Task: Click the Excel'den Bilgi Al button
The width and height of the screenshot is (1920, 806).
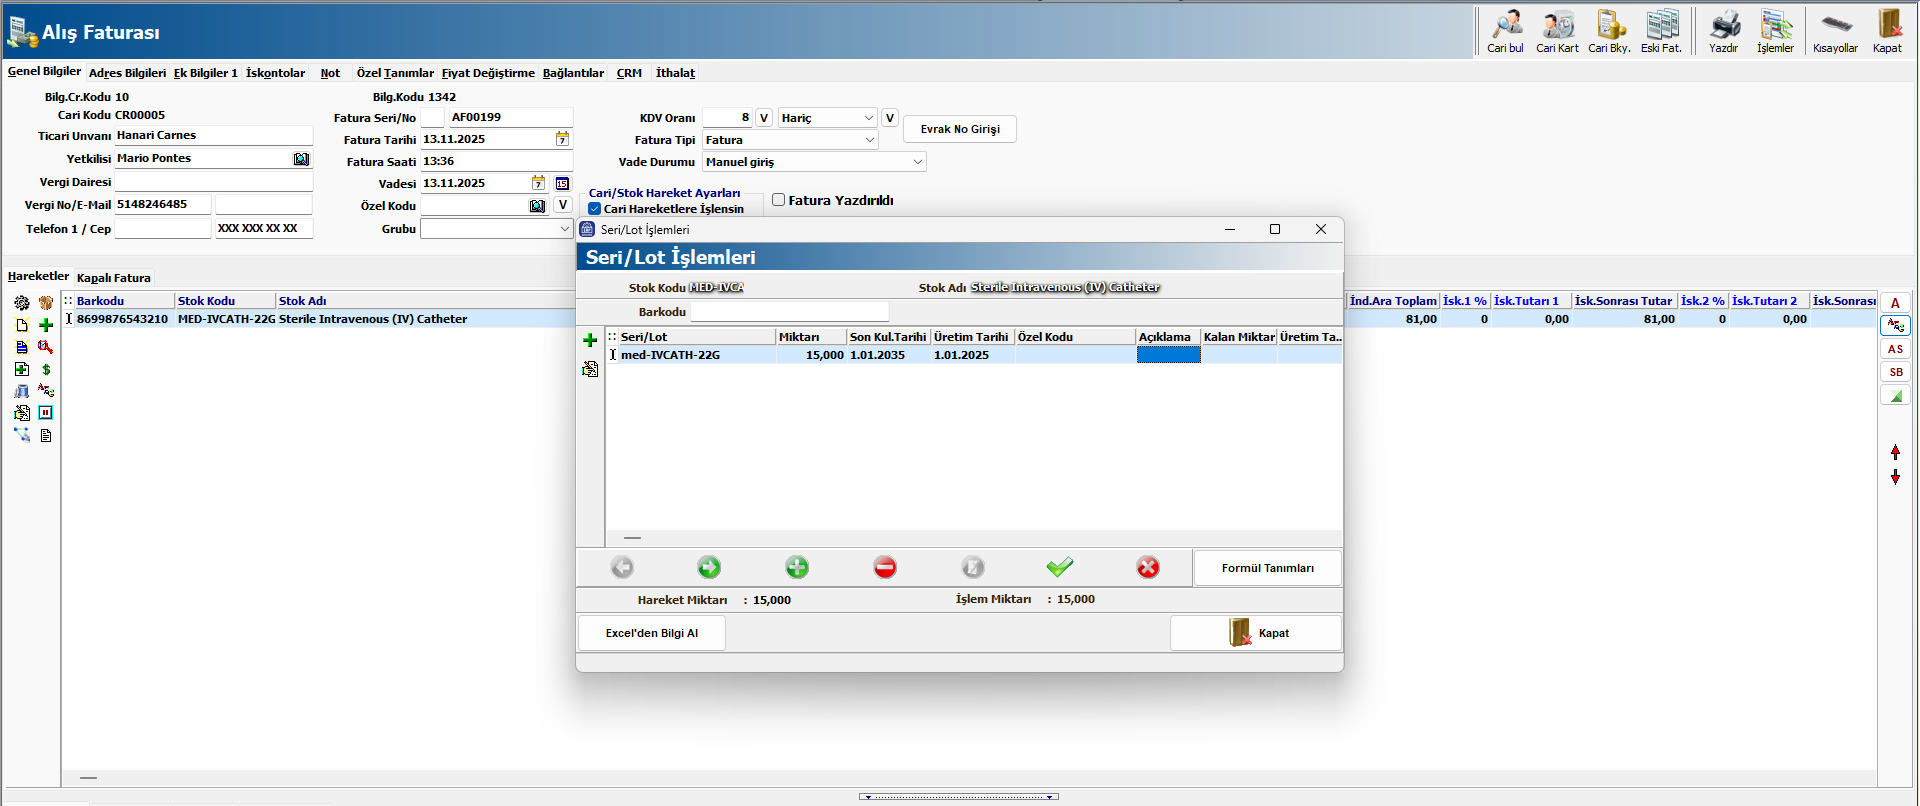Action: (652, 633)
